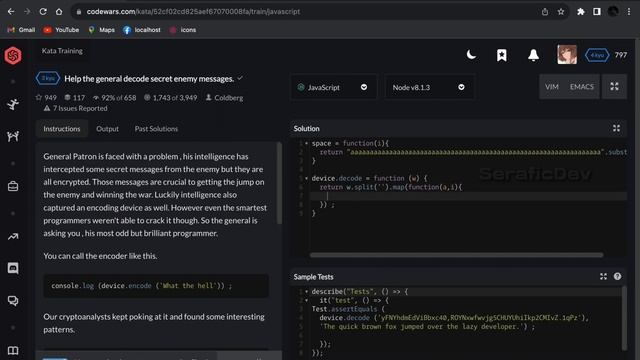Open the JavaScript language dropdown
Screen dimensions: 640x360
click(x=333, y=87)
